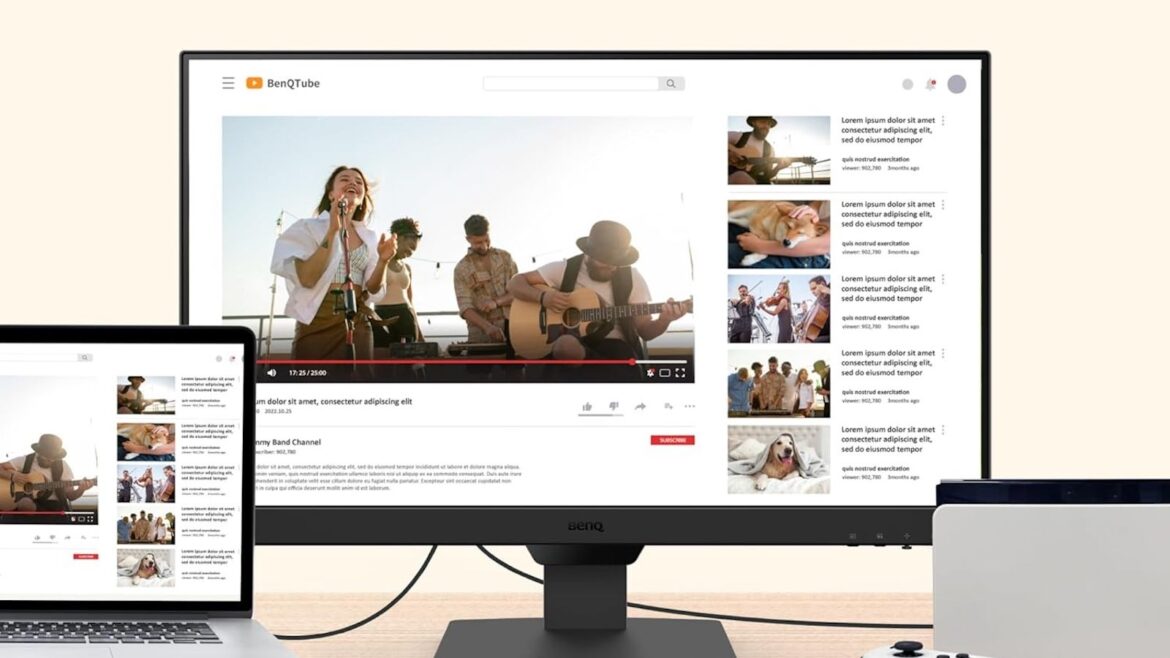Image resolution: width=1170 pixels, height=658 pixels.
Task: Click the title beside the violin thumbnail on monitor
Action: [x=888, y=289]
